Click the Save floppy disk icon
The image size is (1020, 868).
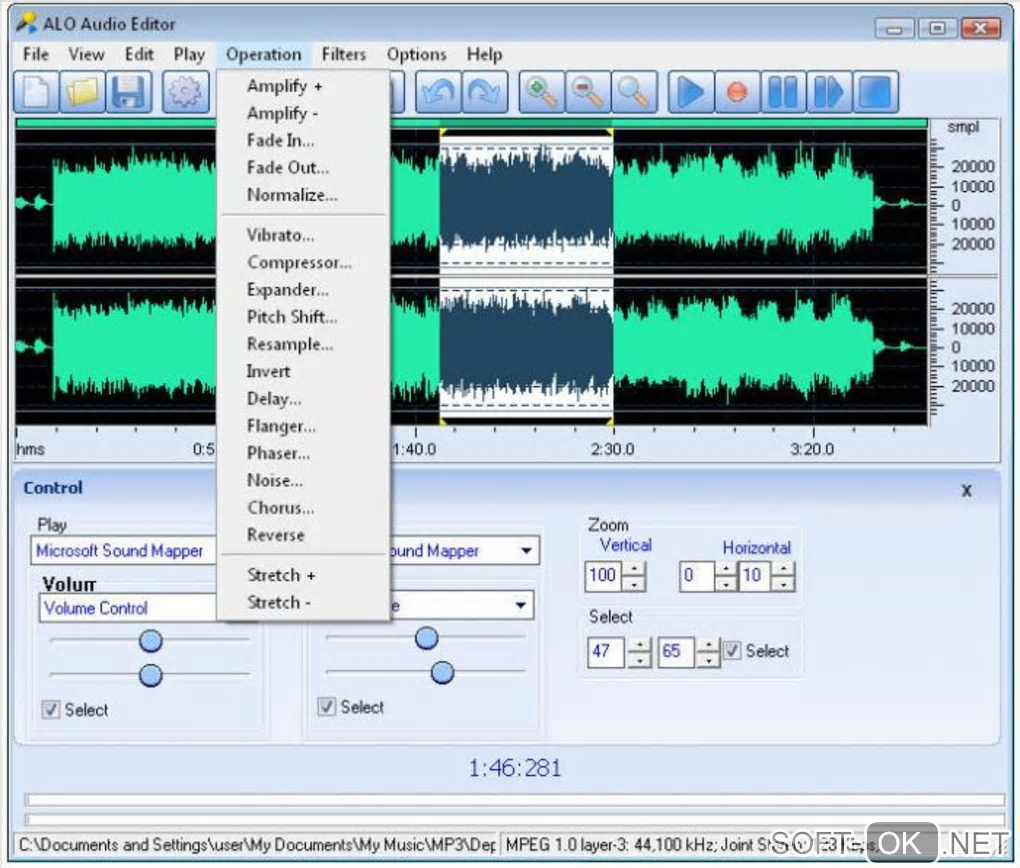pos(130,93)
